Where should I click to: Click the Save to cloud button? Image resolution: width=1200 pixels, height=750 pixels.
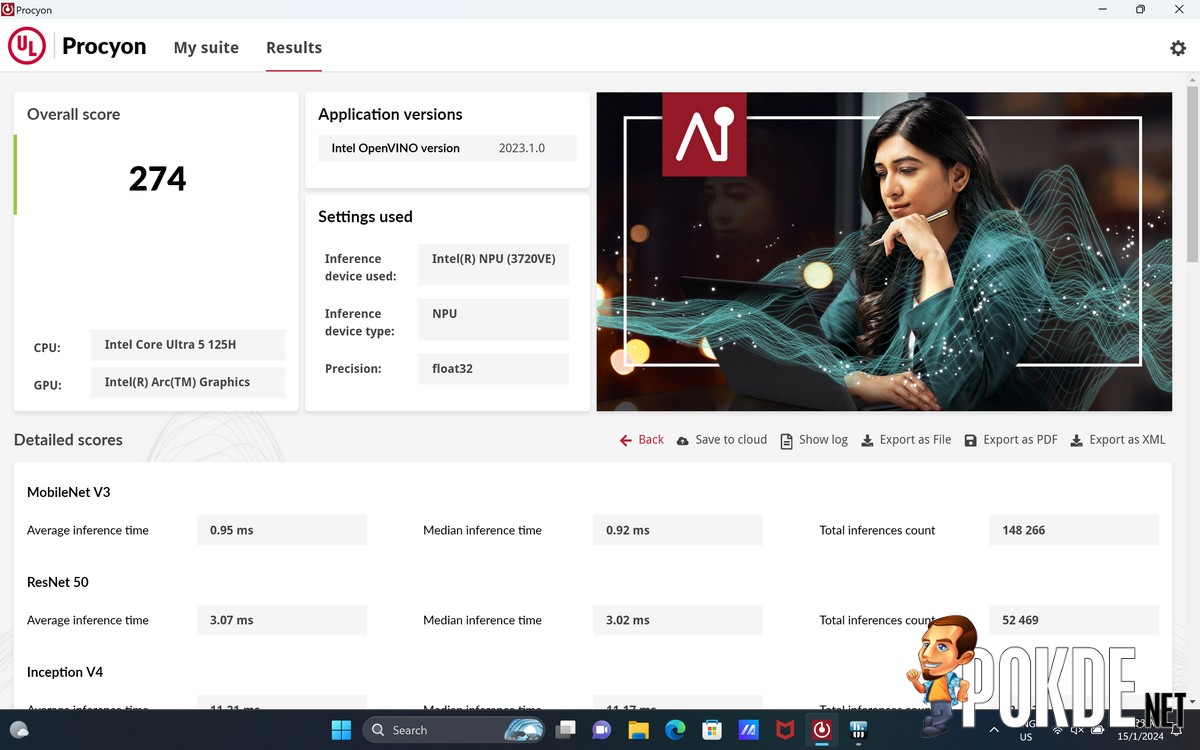pyautogui.click(x=722, y=439)
